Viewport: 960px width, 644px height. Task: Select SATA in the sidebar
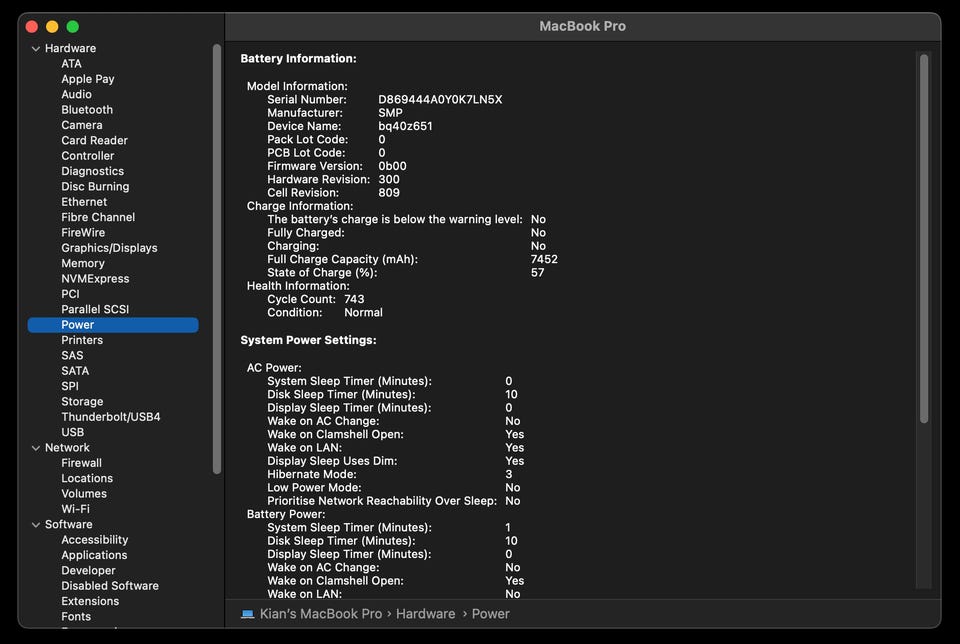click(75, 370)
